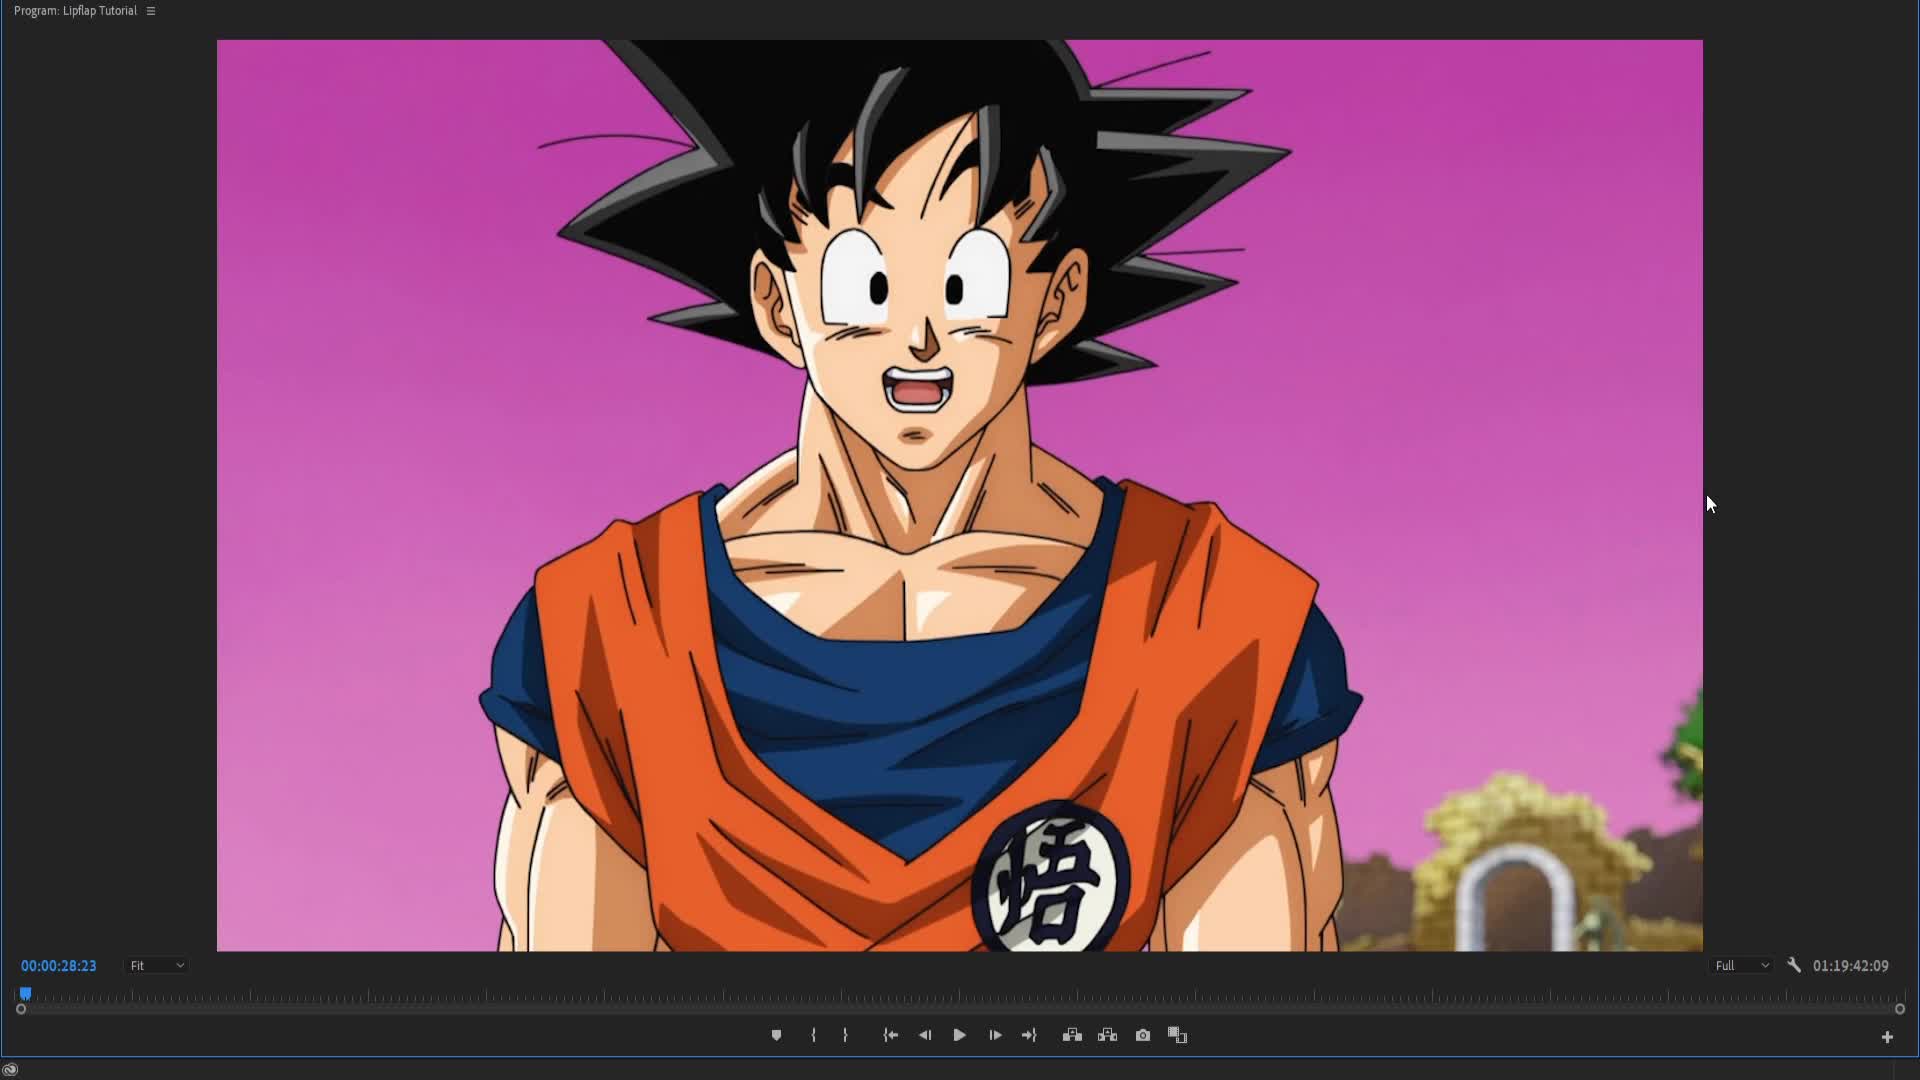Open the Full playback resolution dropdown
This screenshot has width=1920, height=1080.
tap(1742, 965)
